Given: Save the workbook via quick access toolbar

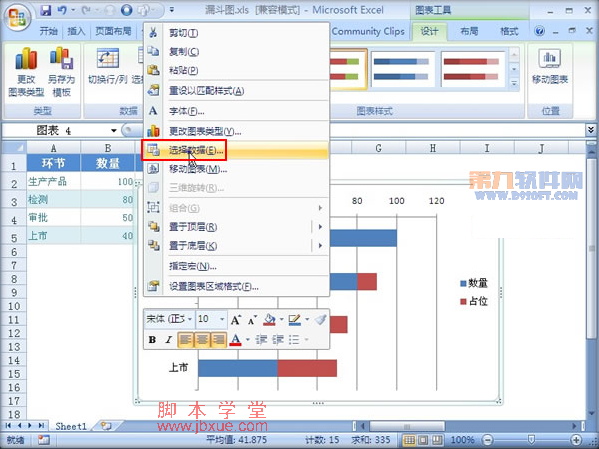Looking at the screenshot, I should 46,10.
